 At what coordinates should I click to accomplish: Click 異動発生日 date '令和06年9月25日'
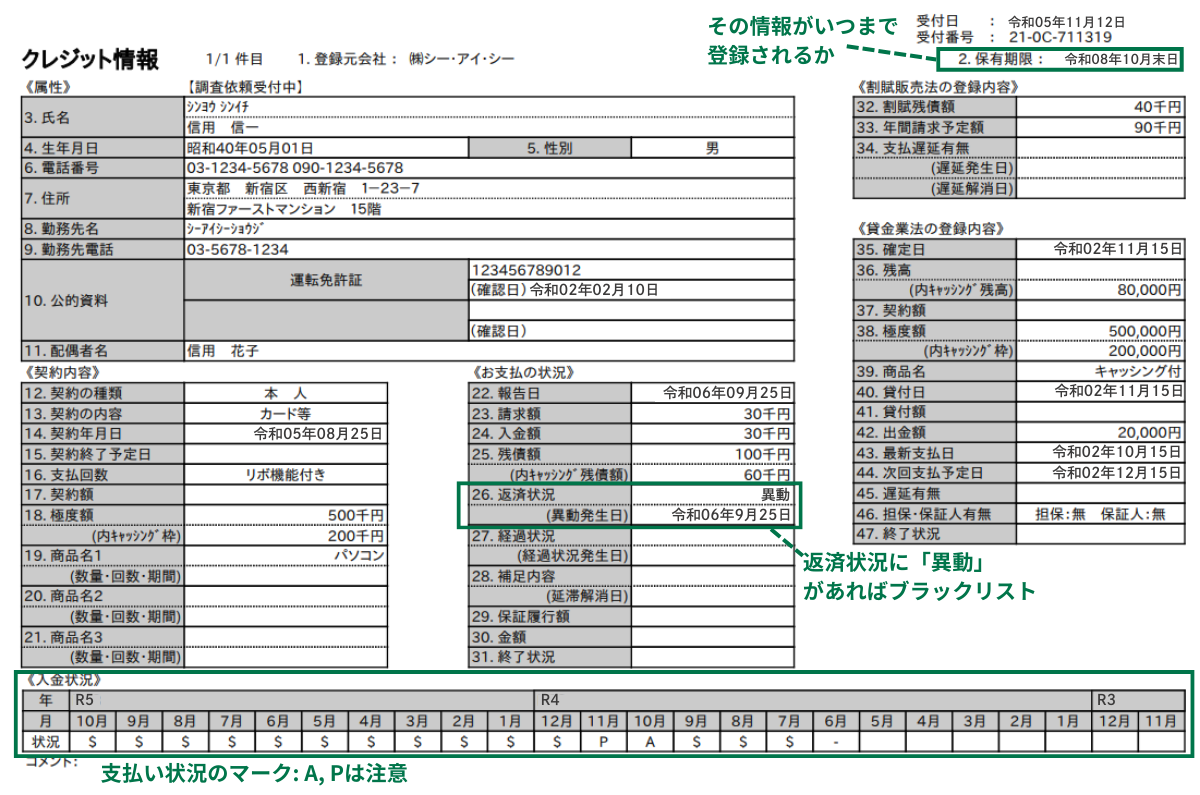pos(732,515)
